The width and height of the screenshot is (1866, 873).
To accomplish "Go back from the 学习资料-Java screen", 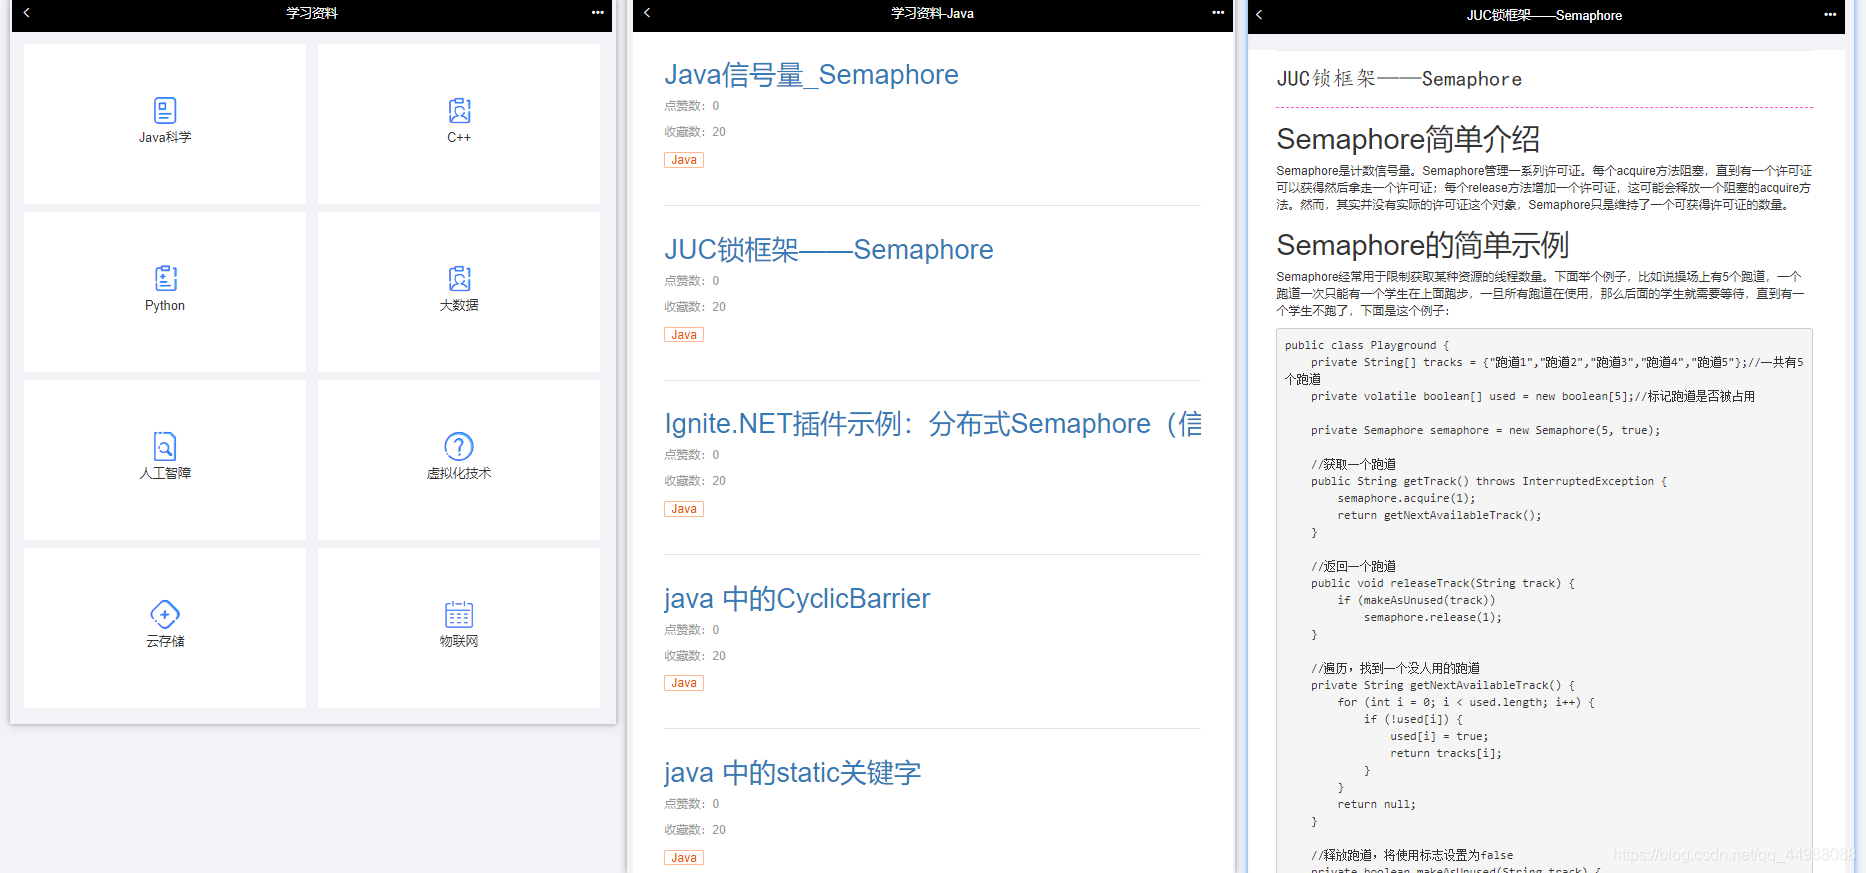I will (x=647, y=13).
